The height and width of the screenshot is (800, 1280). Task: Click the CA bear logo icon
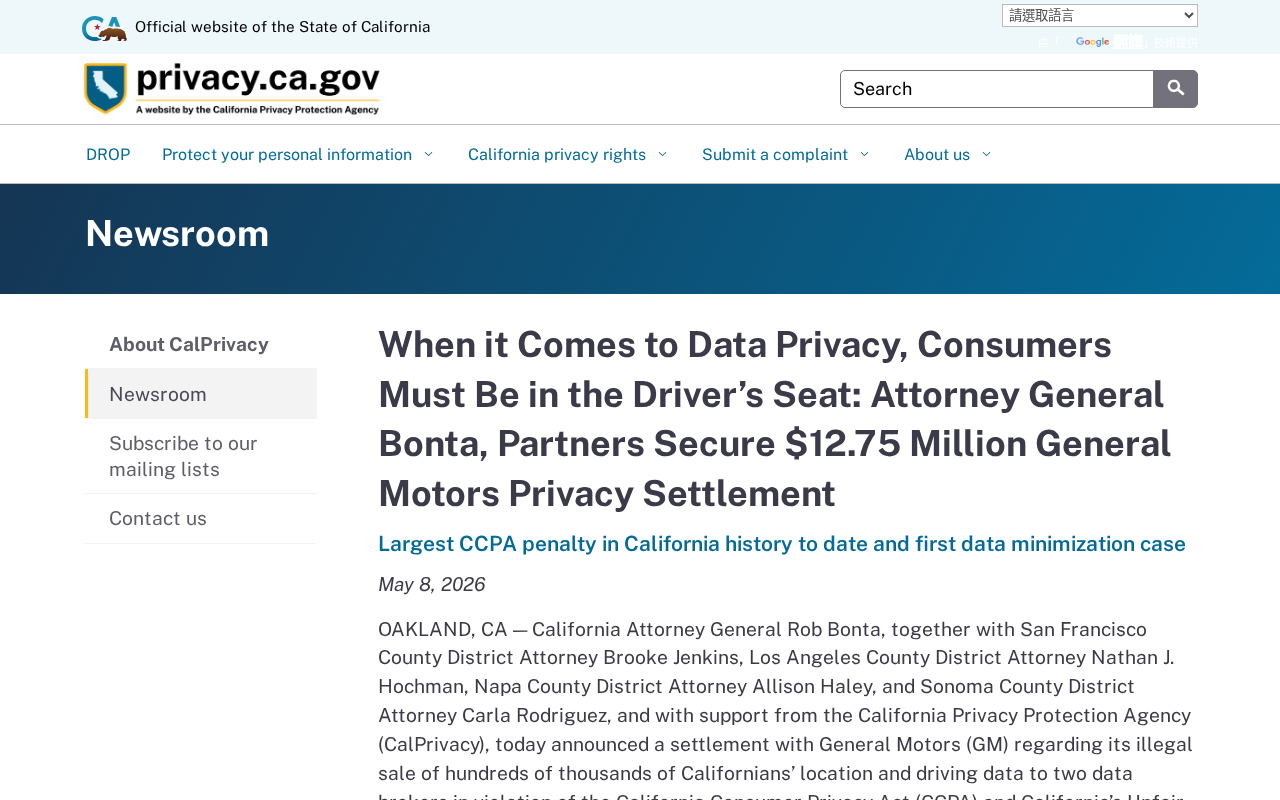tap(104, 28)
